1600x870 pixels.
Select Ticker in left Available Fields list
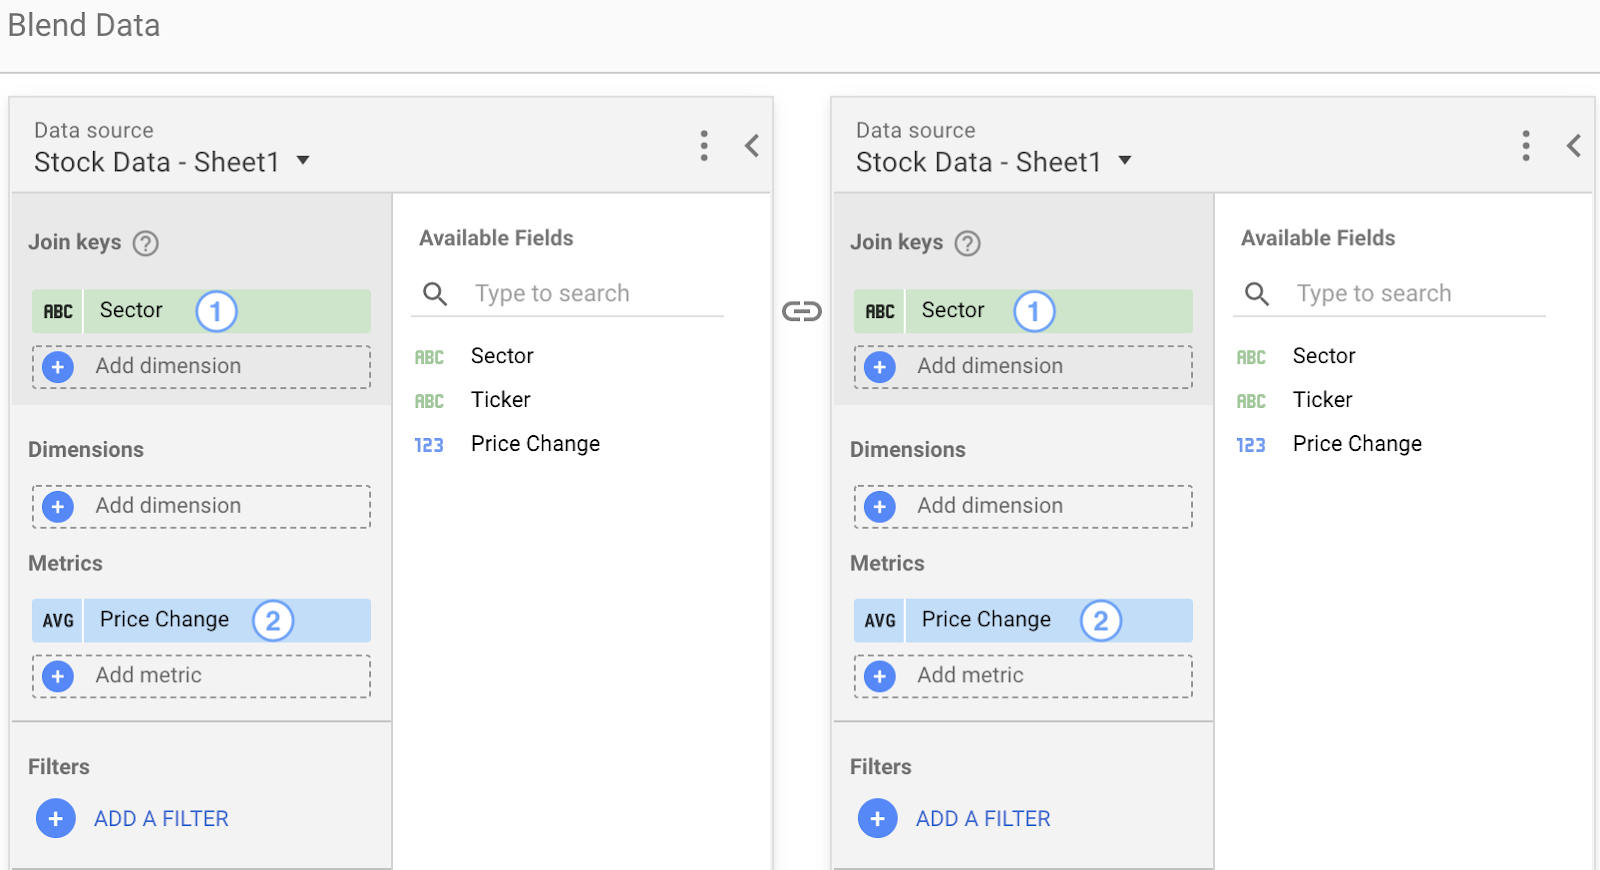(x=500, y=400)
